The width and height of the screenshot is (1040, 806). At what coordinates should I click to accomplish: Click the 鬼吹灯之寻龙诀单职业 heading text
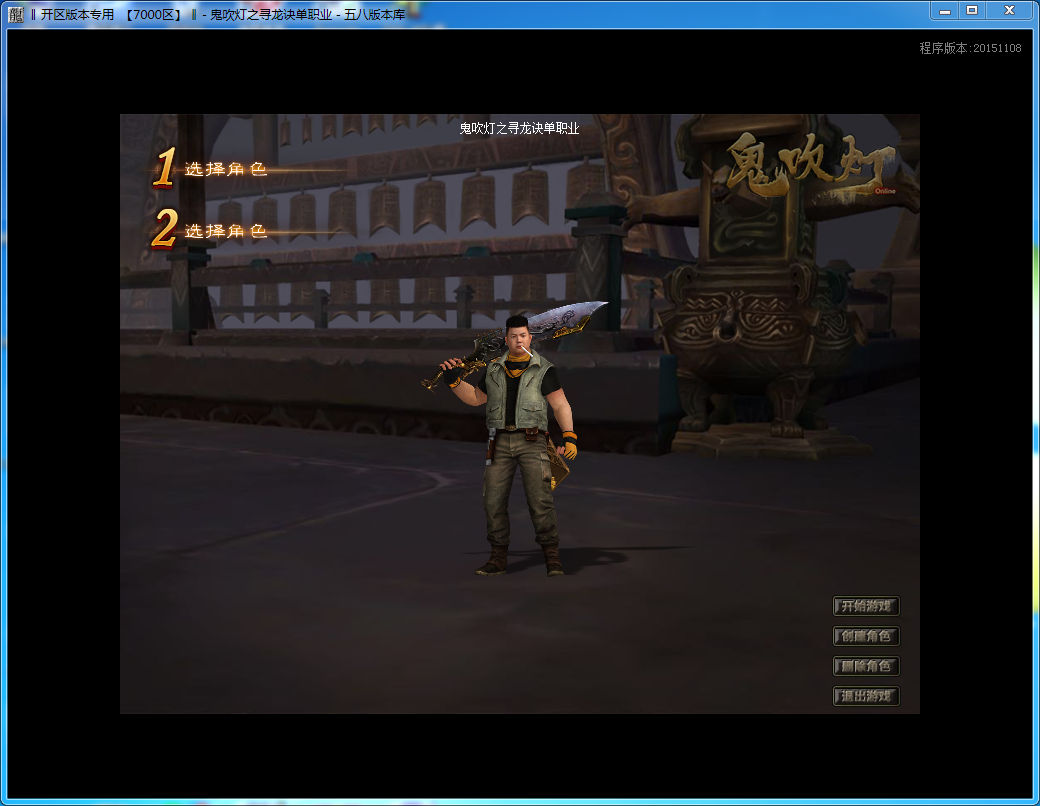[x=519, y=128]
